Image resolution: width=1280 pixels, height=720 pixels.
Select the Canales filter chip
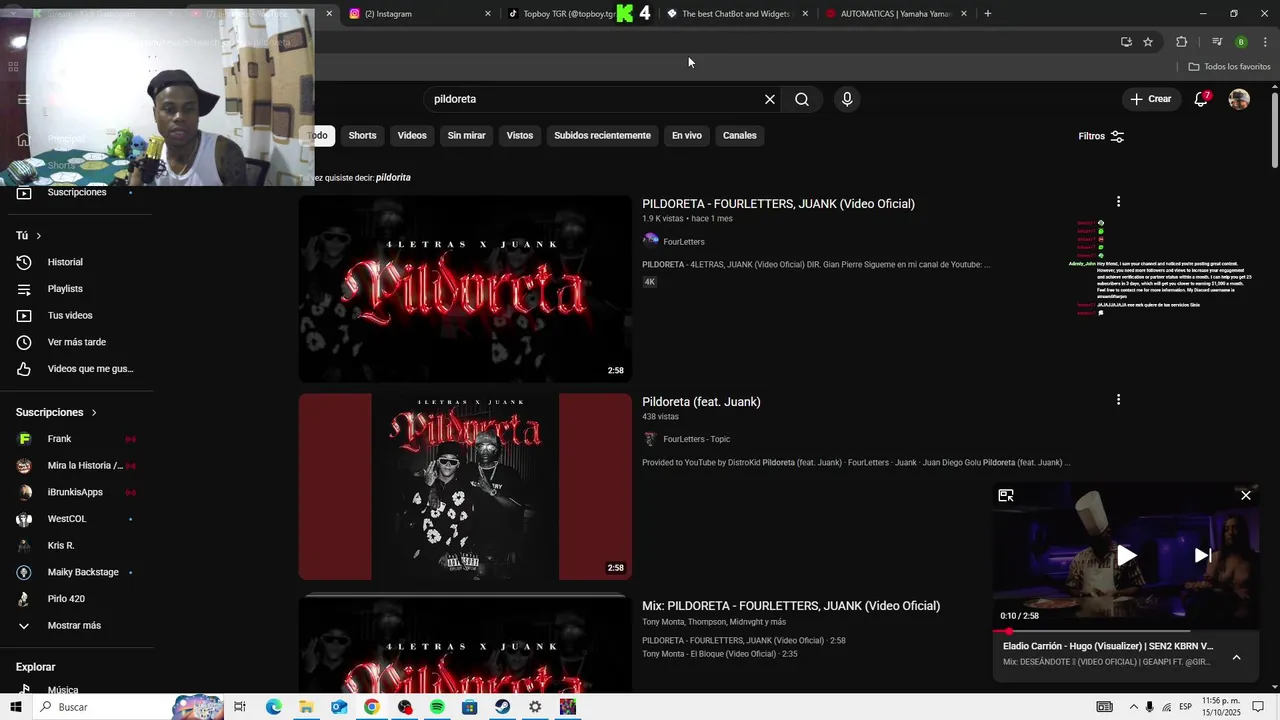click(x=740, y=136)
